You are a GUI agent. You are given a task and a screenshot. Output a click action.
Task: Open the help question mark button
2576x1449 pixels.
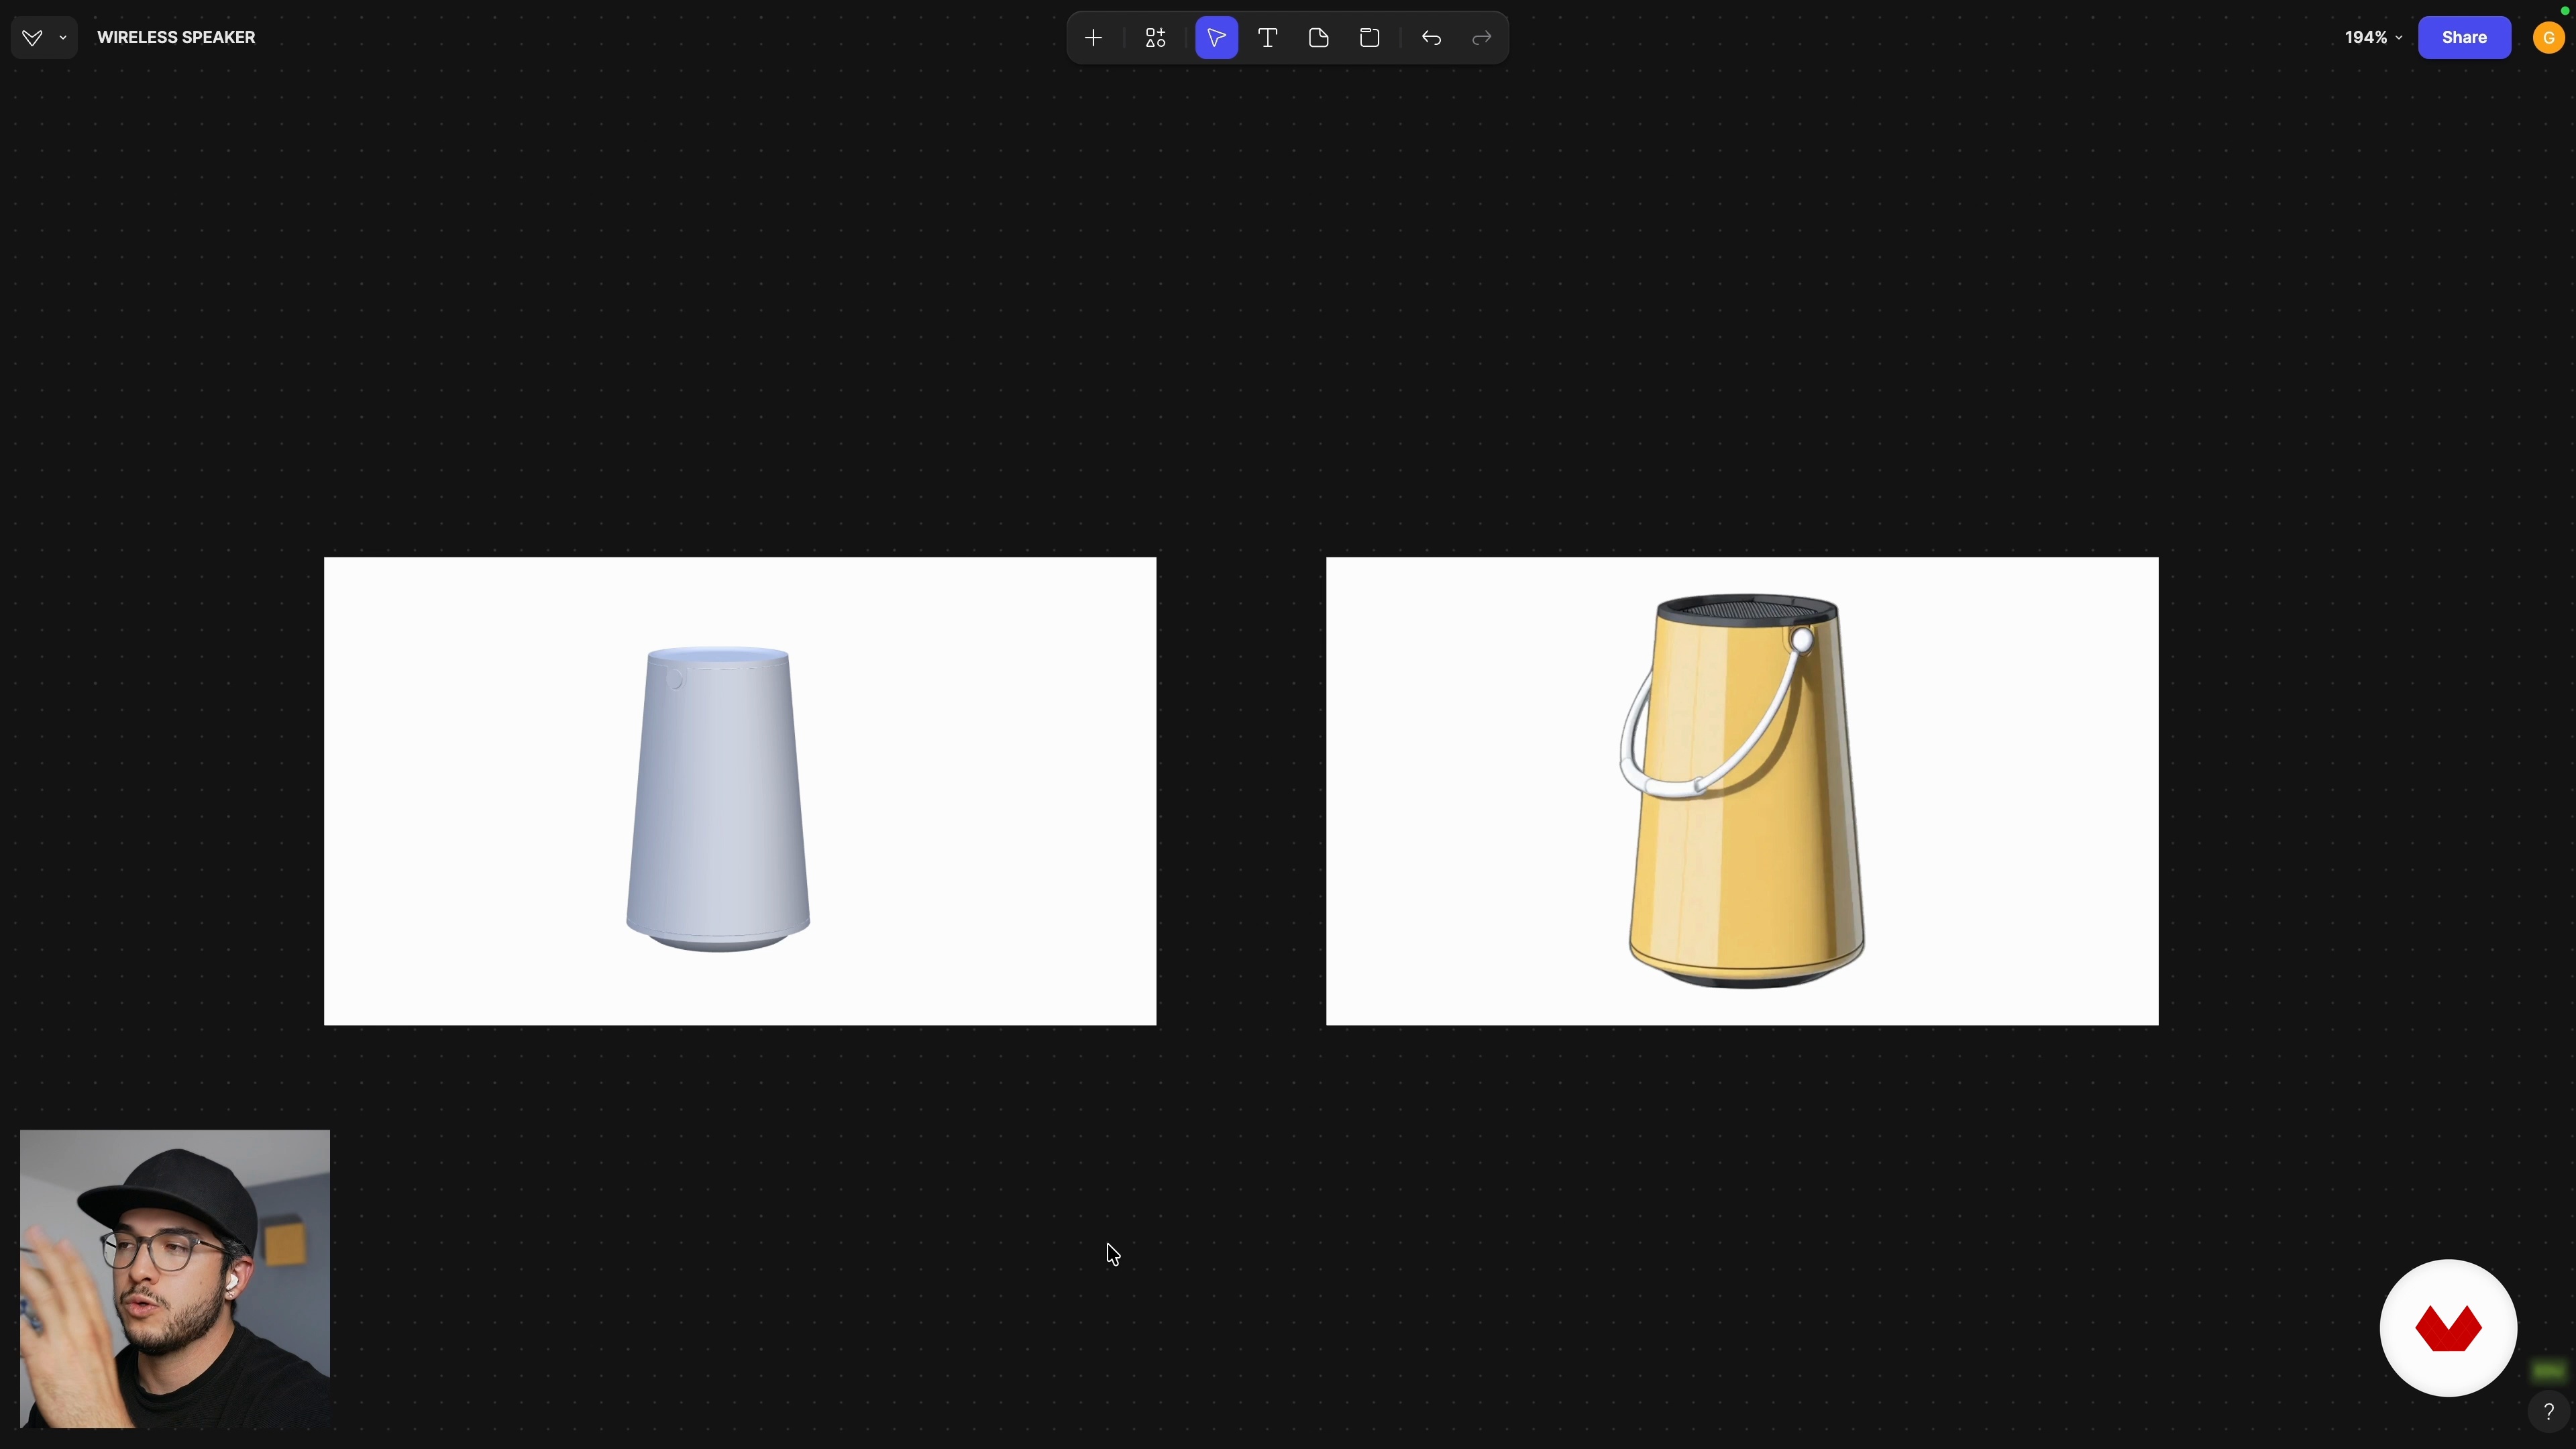(x=2548, y=1411)
